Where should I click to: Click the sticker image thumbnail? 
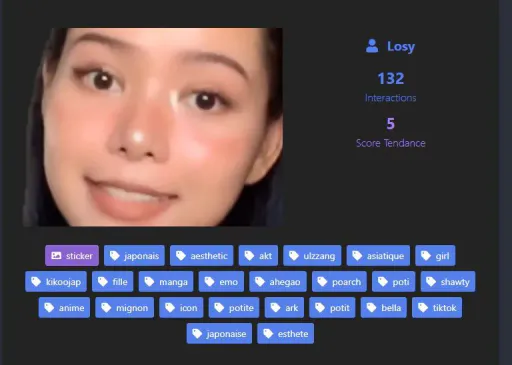point(153,127)
